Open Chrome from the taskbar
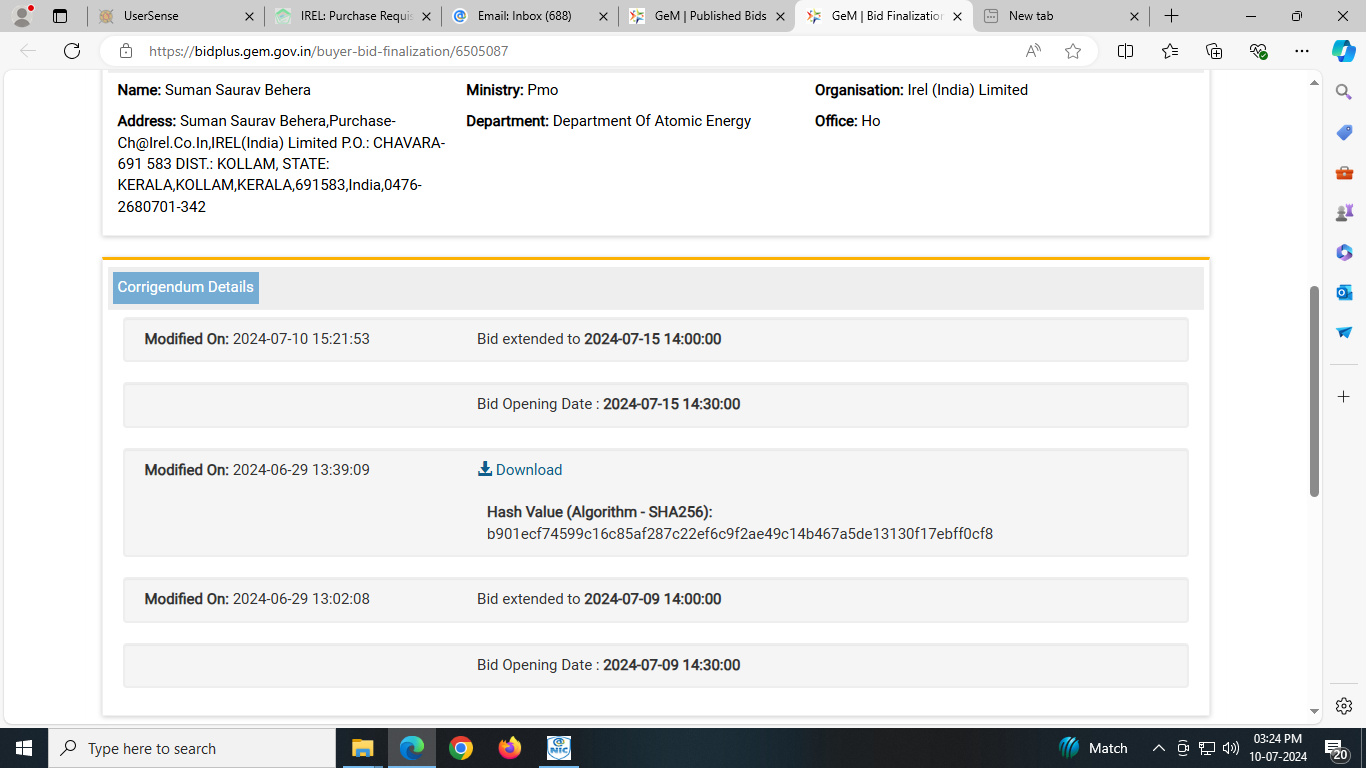The image size is (1366, 768). (x=461, y=748)
